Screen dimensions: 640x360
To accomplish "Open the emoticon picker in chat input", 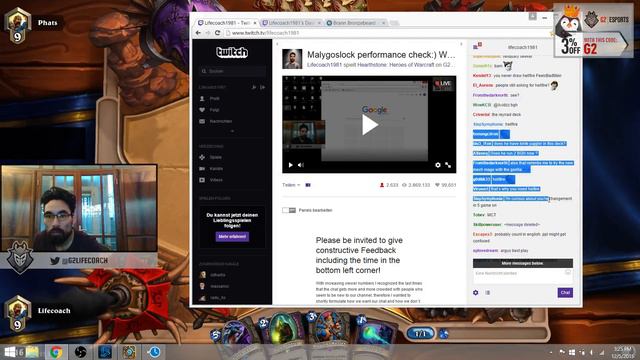I will pos(568,273).
